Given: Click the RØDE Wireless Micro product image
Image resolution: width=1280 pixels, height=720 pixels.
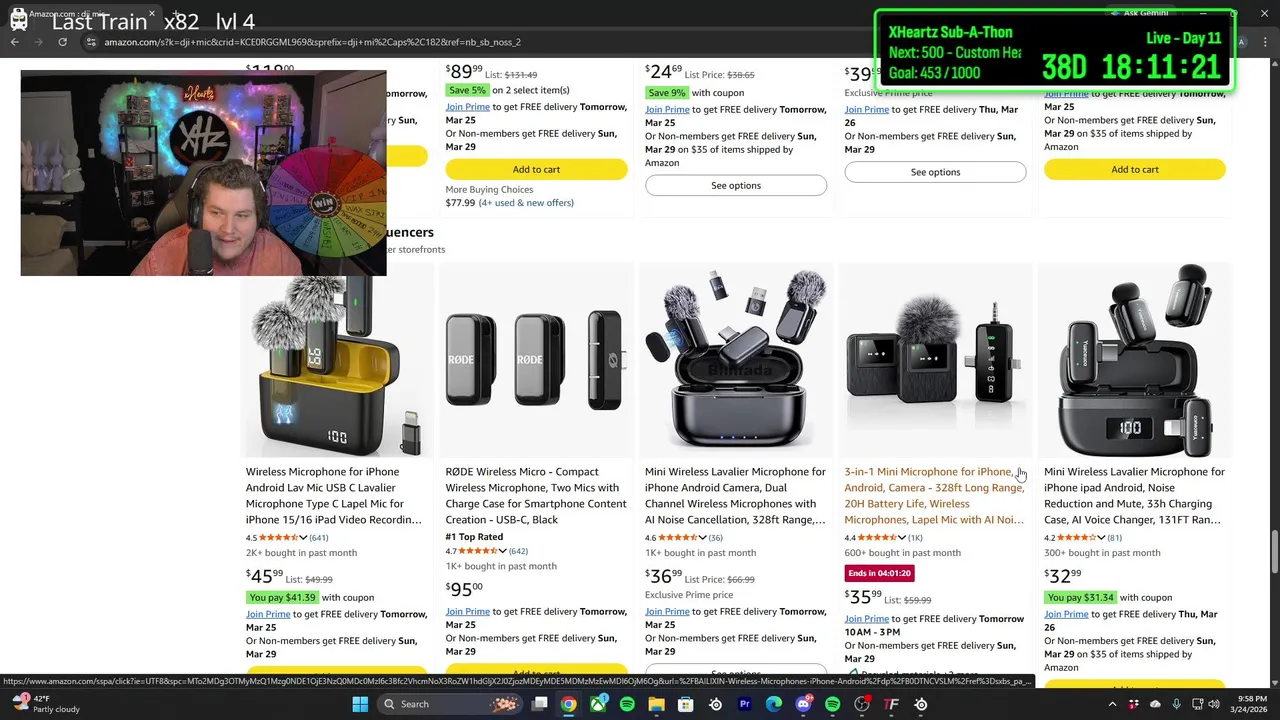Looking at the screenshot, I should coord(536,360).
